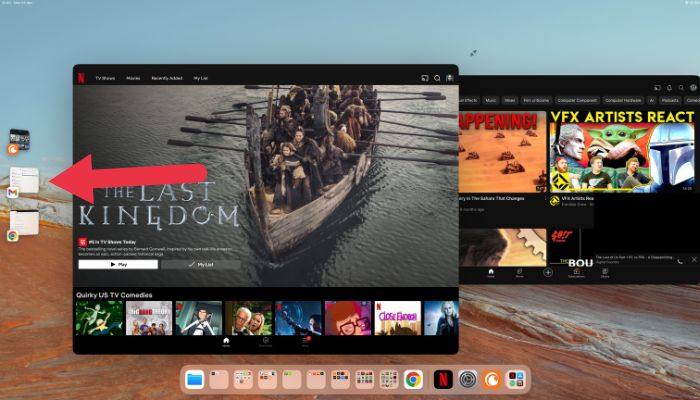
Task: Tap the middle Netflix bottom navigation icon
Action: 265,342
